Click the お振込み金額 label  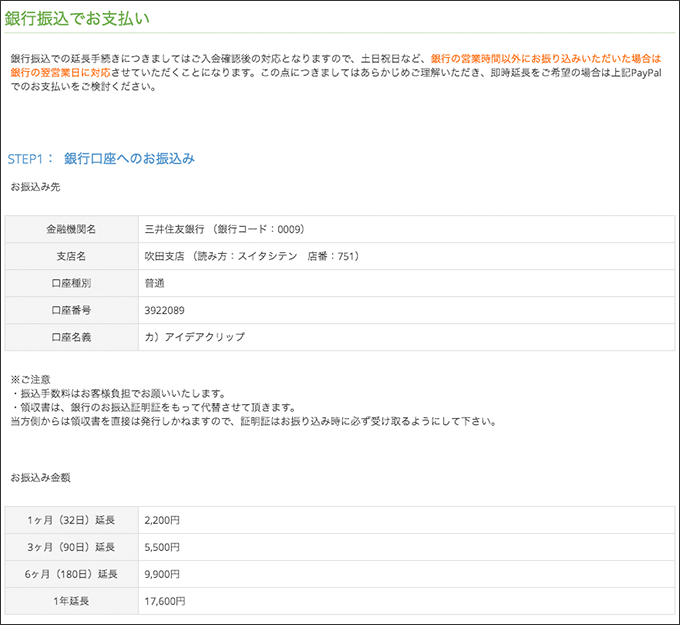[40, 478]
